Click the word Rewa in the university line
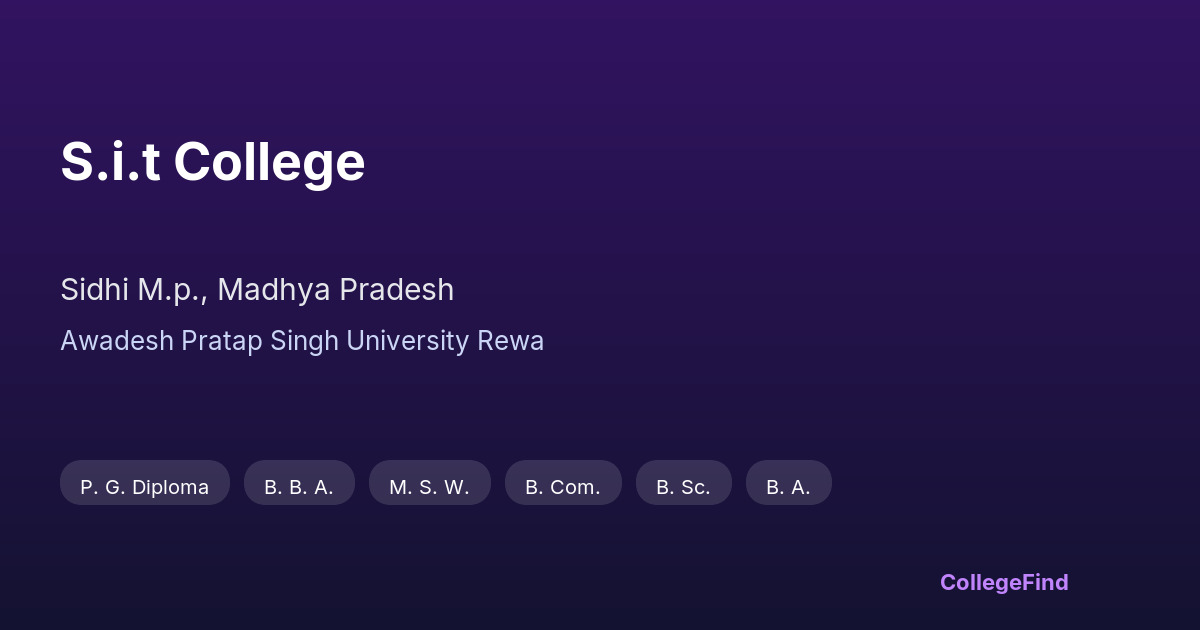The width and height of the screenshot is (1200, 630). 510,341
